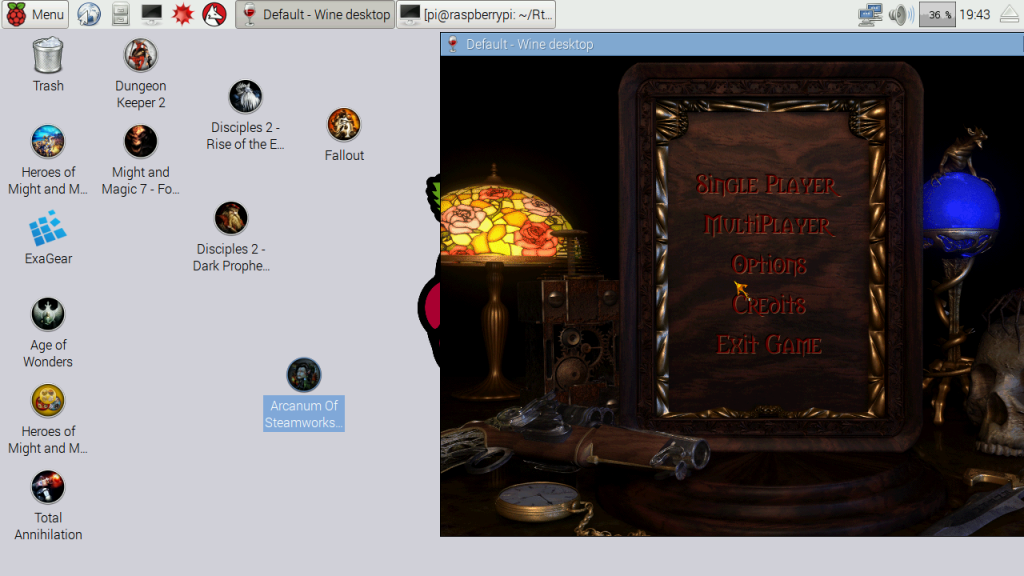Select the Total Annihilation desktop icon
The image size is (1024, 576).
click(x=48, y=487)
